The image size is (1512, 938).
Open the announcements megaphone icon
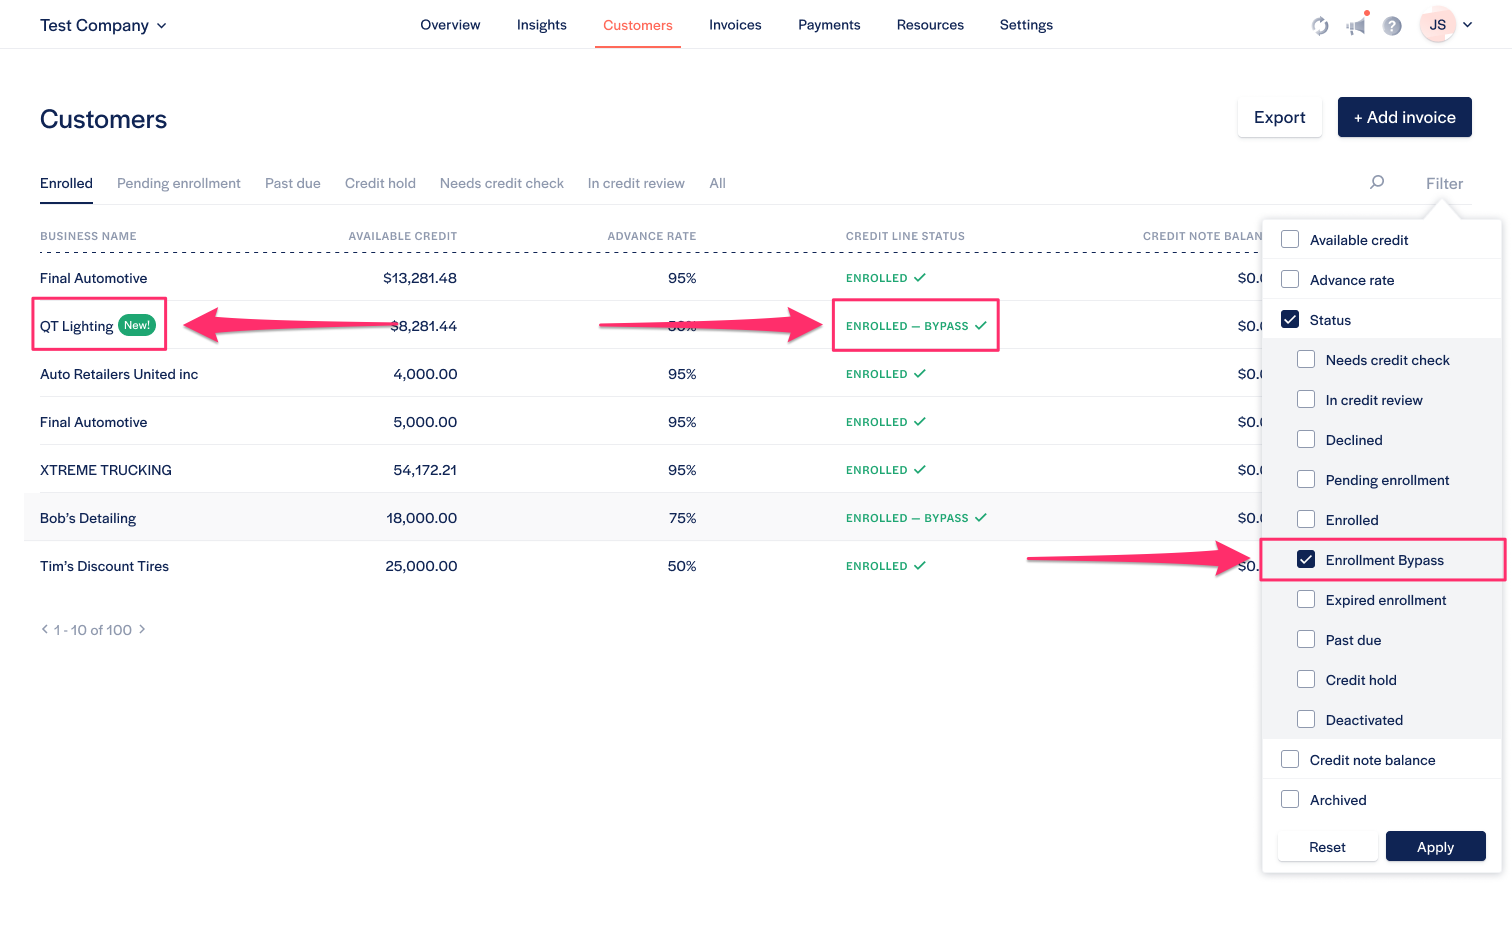click(1356, 26)
